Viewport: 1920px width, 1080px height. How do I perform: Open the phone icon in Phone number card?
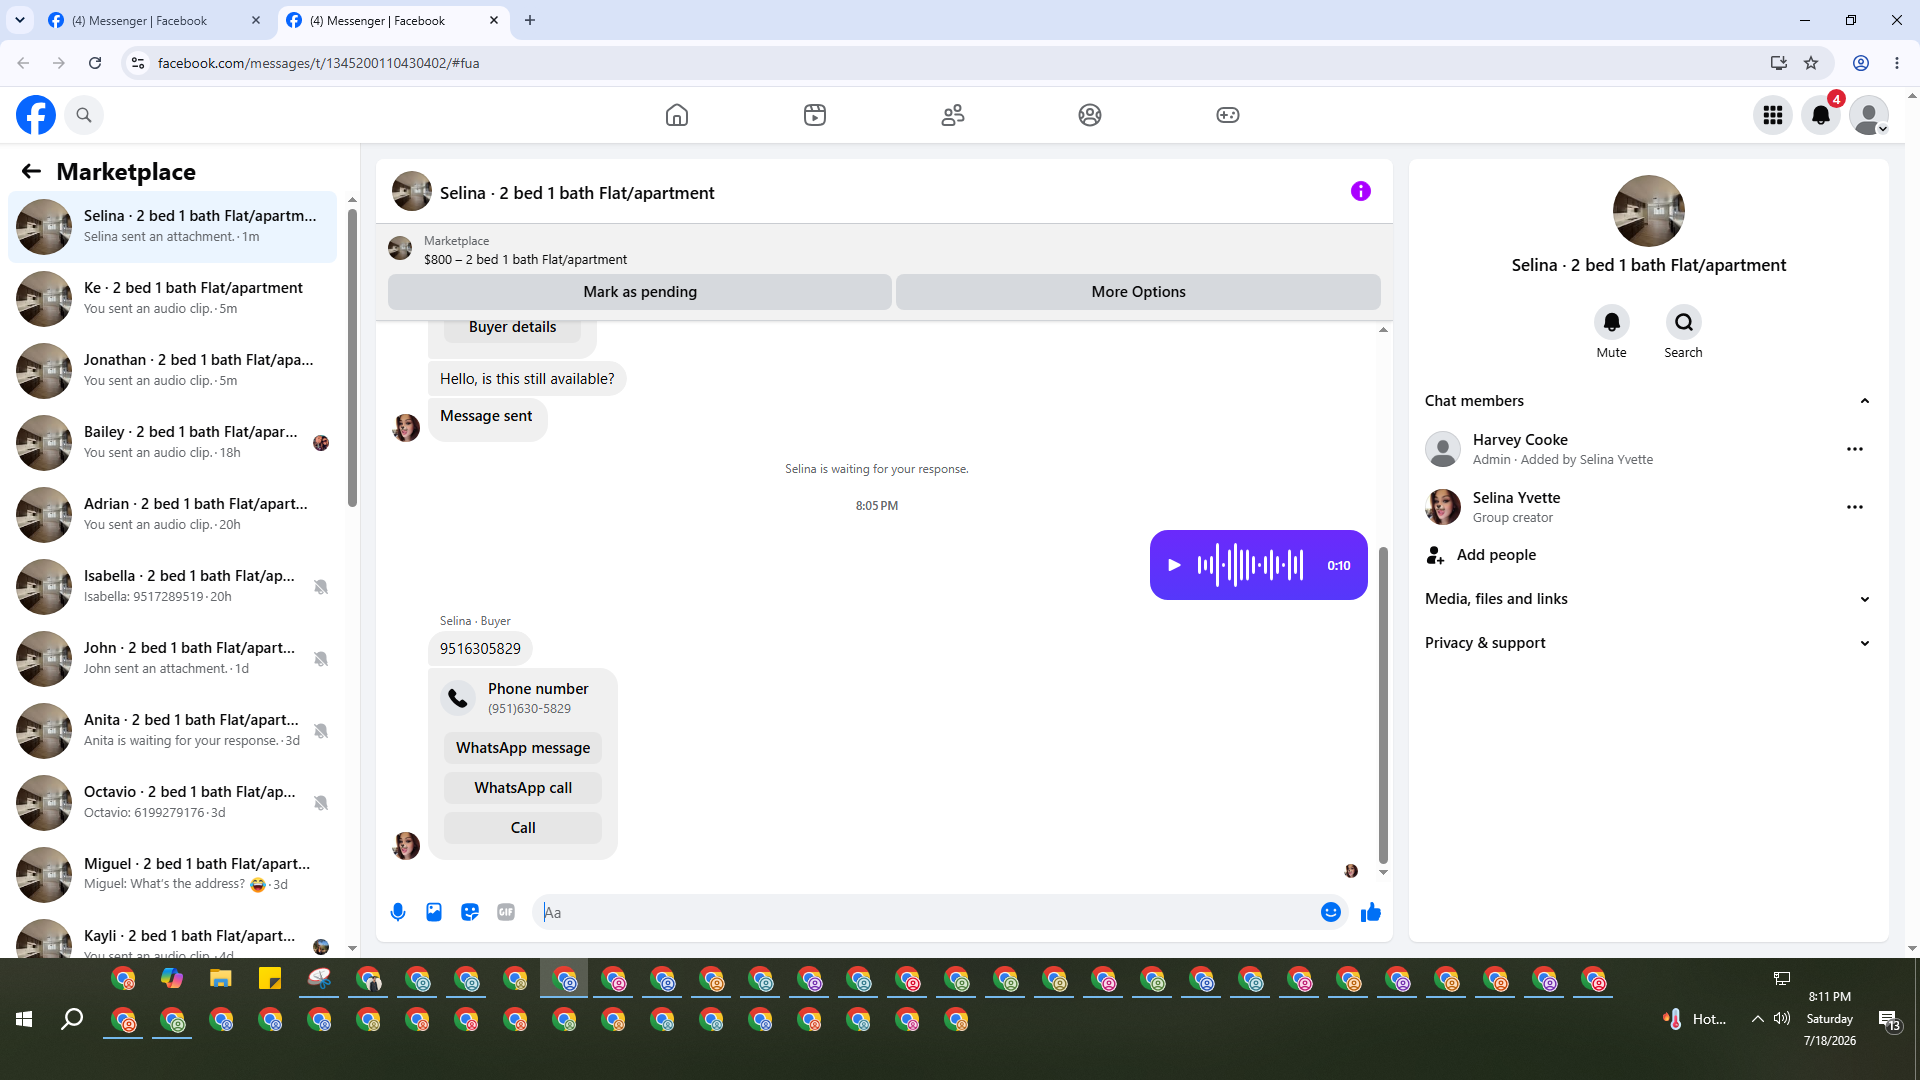pos(458,697)
